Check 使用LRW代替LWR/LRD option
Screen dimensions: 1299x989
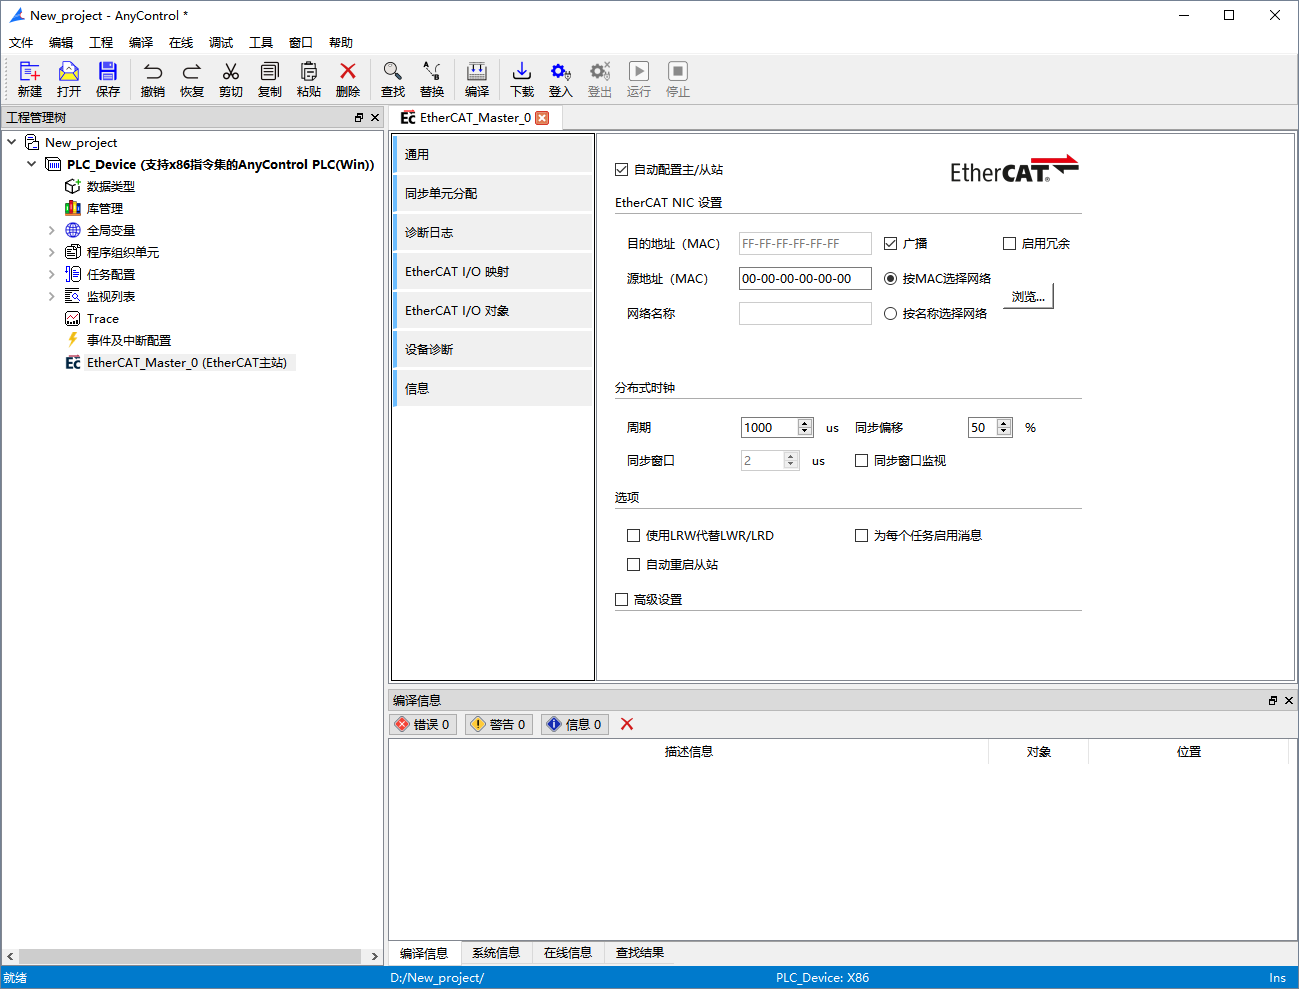coord(633,536)
